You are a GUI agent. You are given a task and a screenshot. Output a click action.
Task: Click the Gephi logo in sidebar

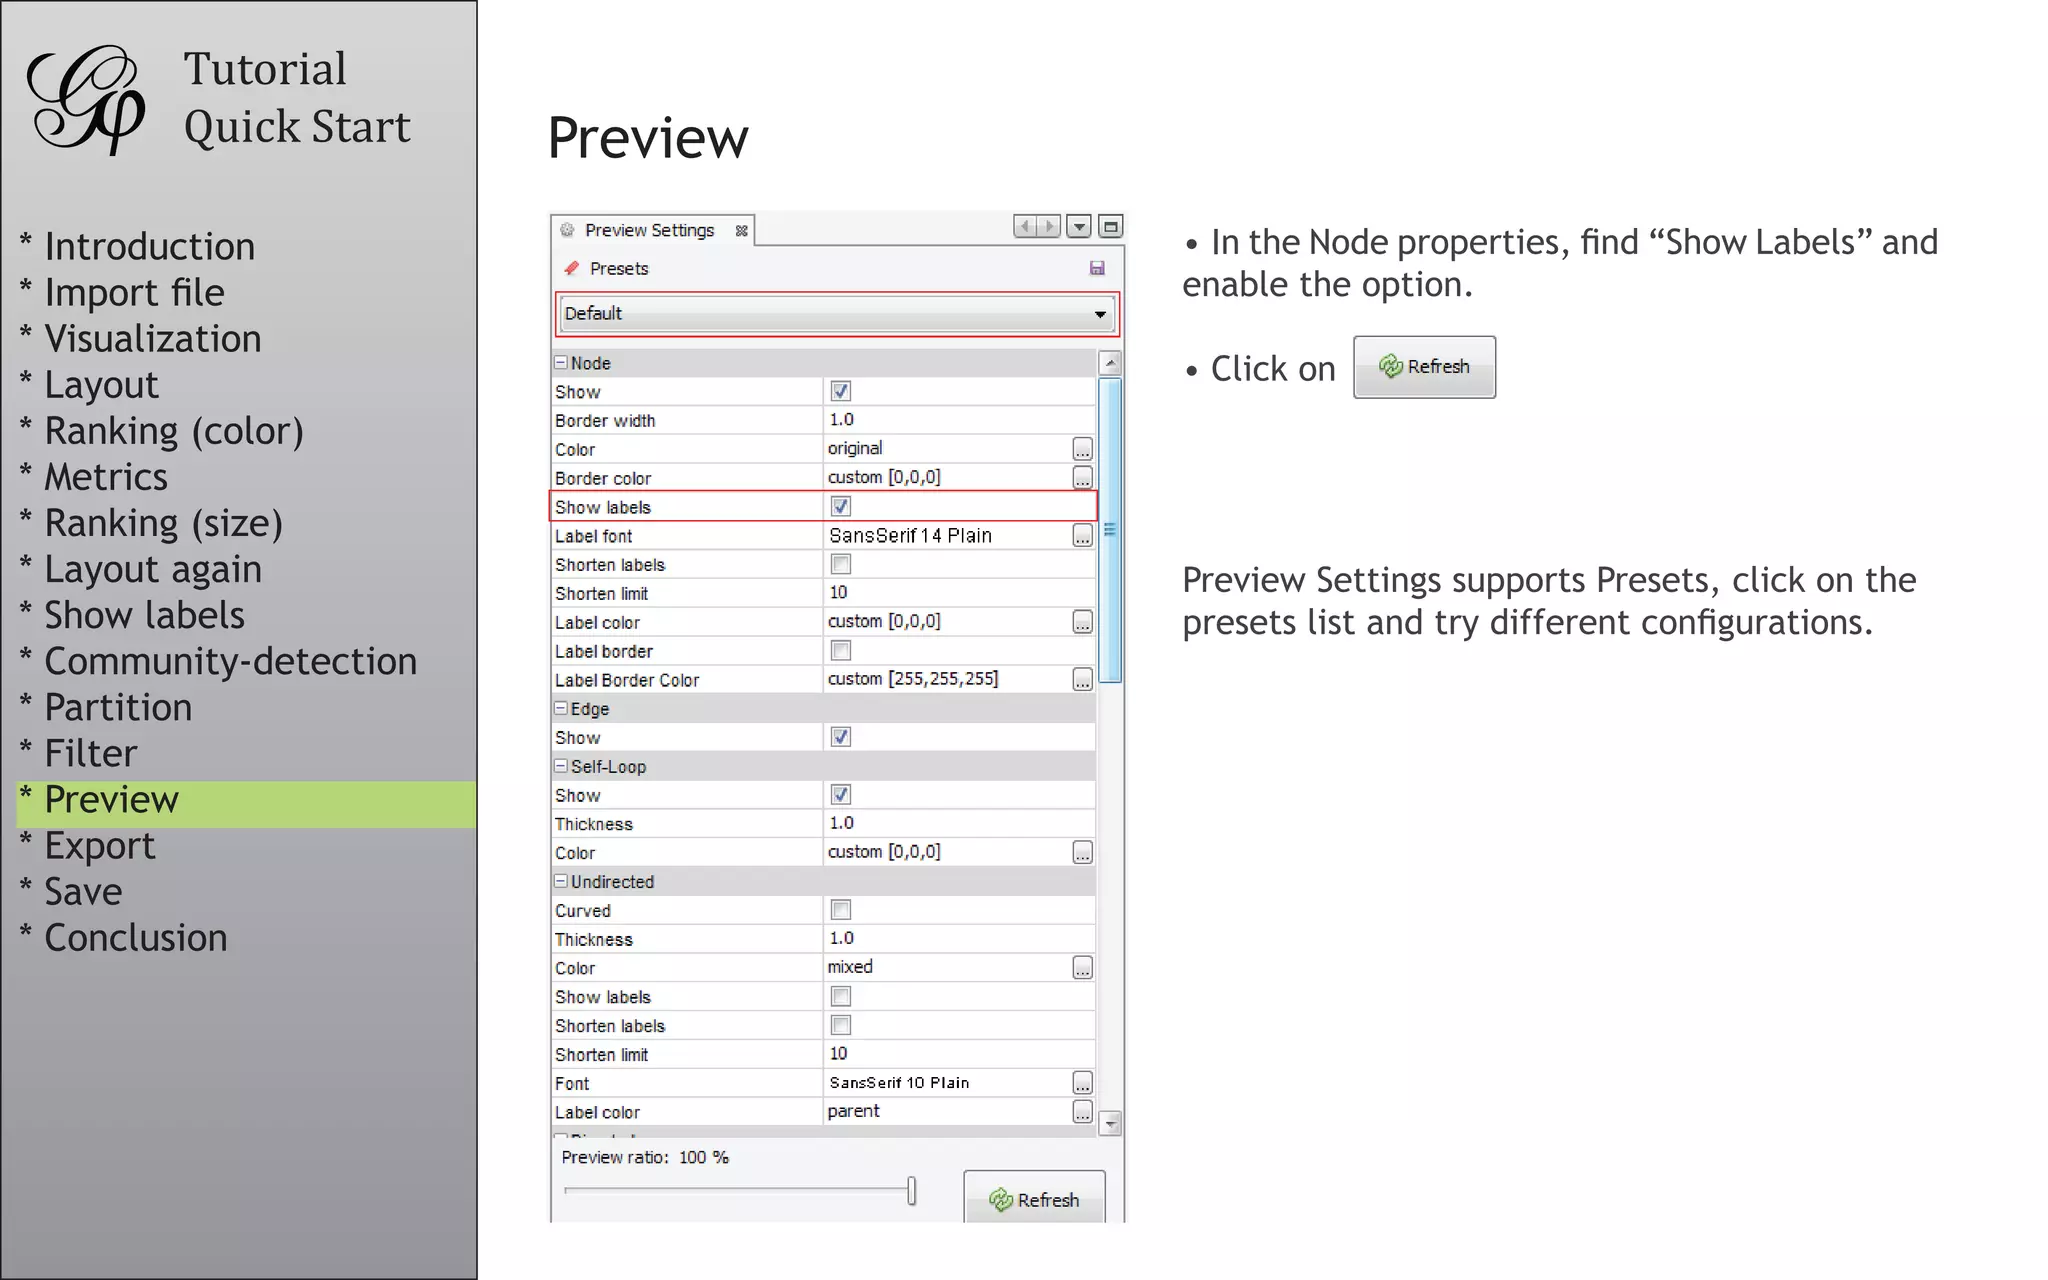(x=87, y=99)
